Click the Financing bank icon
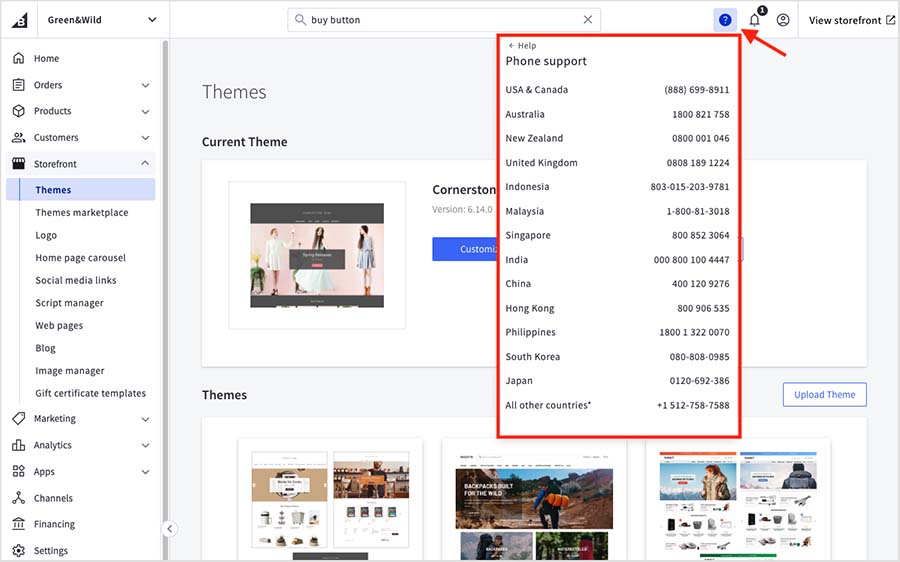 [x=19, y=524]
